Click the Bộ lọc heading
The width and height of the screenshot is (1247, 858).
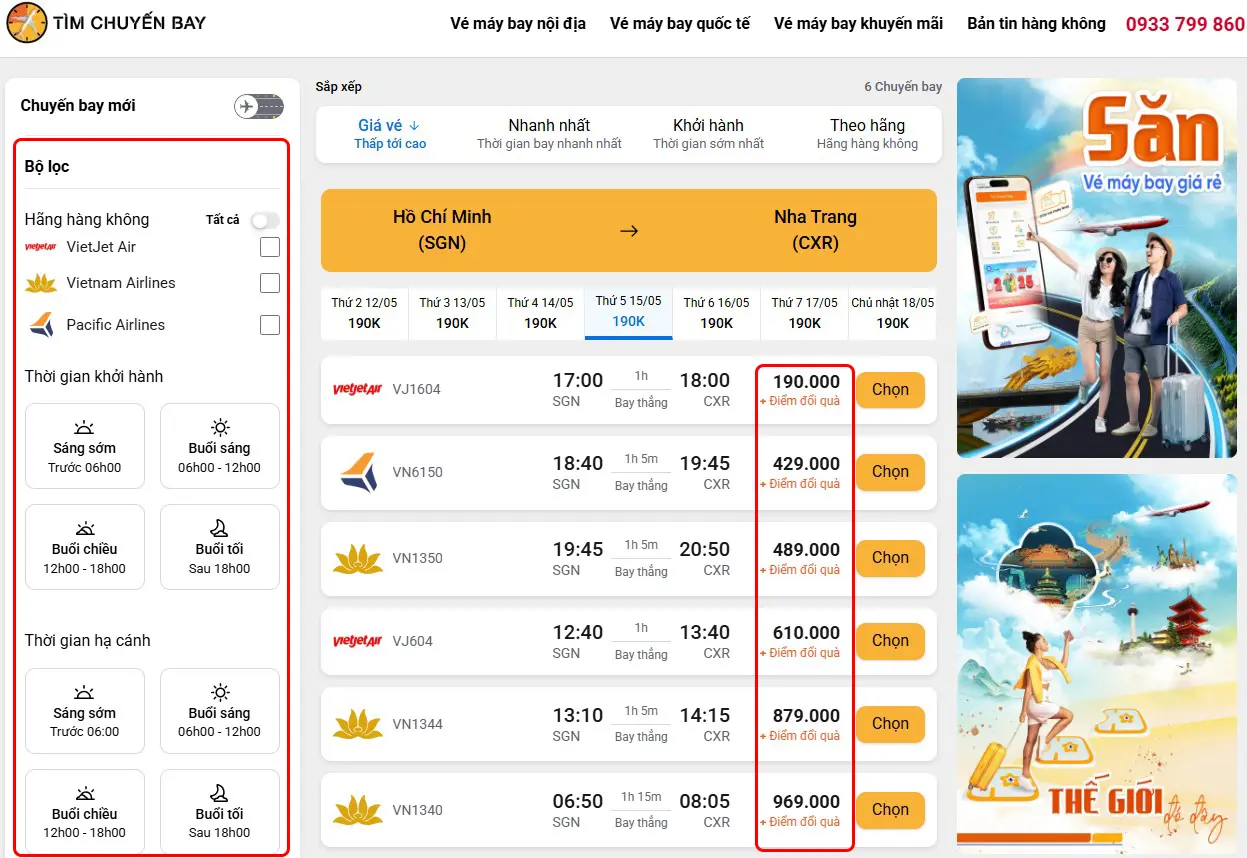[47, 166]
